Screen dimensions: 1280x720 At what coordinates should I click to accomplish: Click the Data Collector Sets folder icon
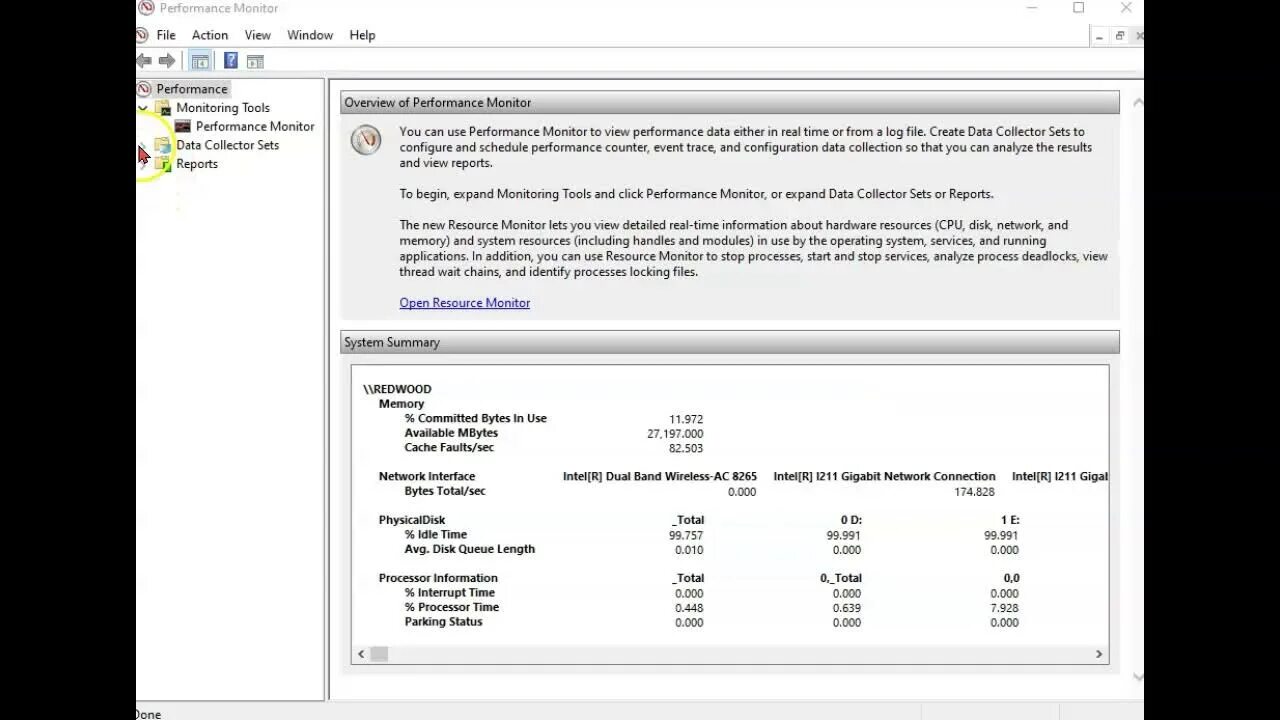click(163, 145)
